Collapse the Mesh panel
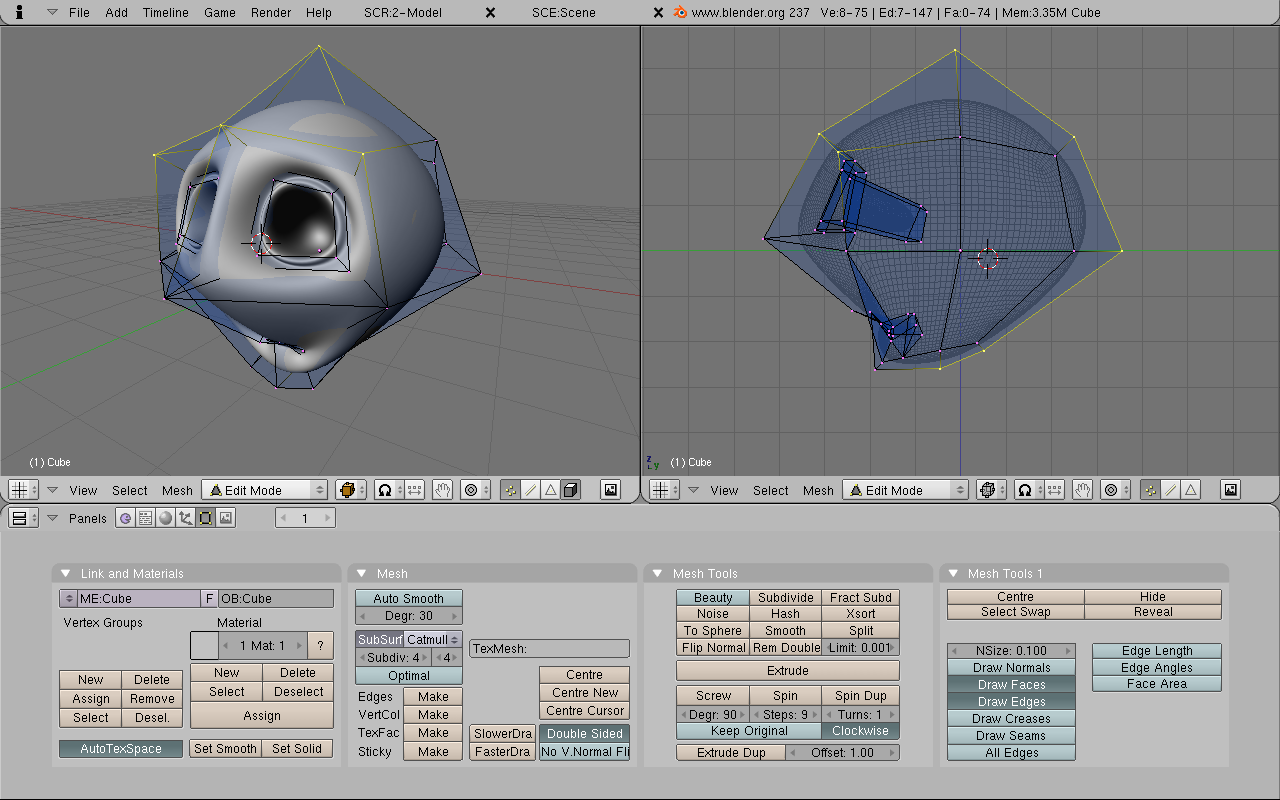Viewport: 1280px width, 800px height. [x=362, y=573]
